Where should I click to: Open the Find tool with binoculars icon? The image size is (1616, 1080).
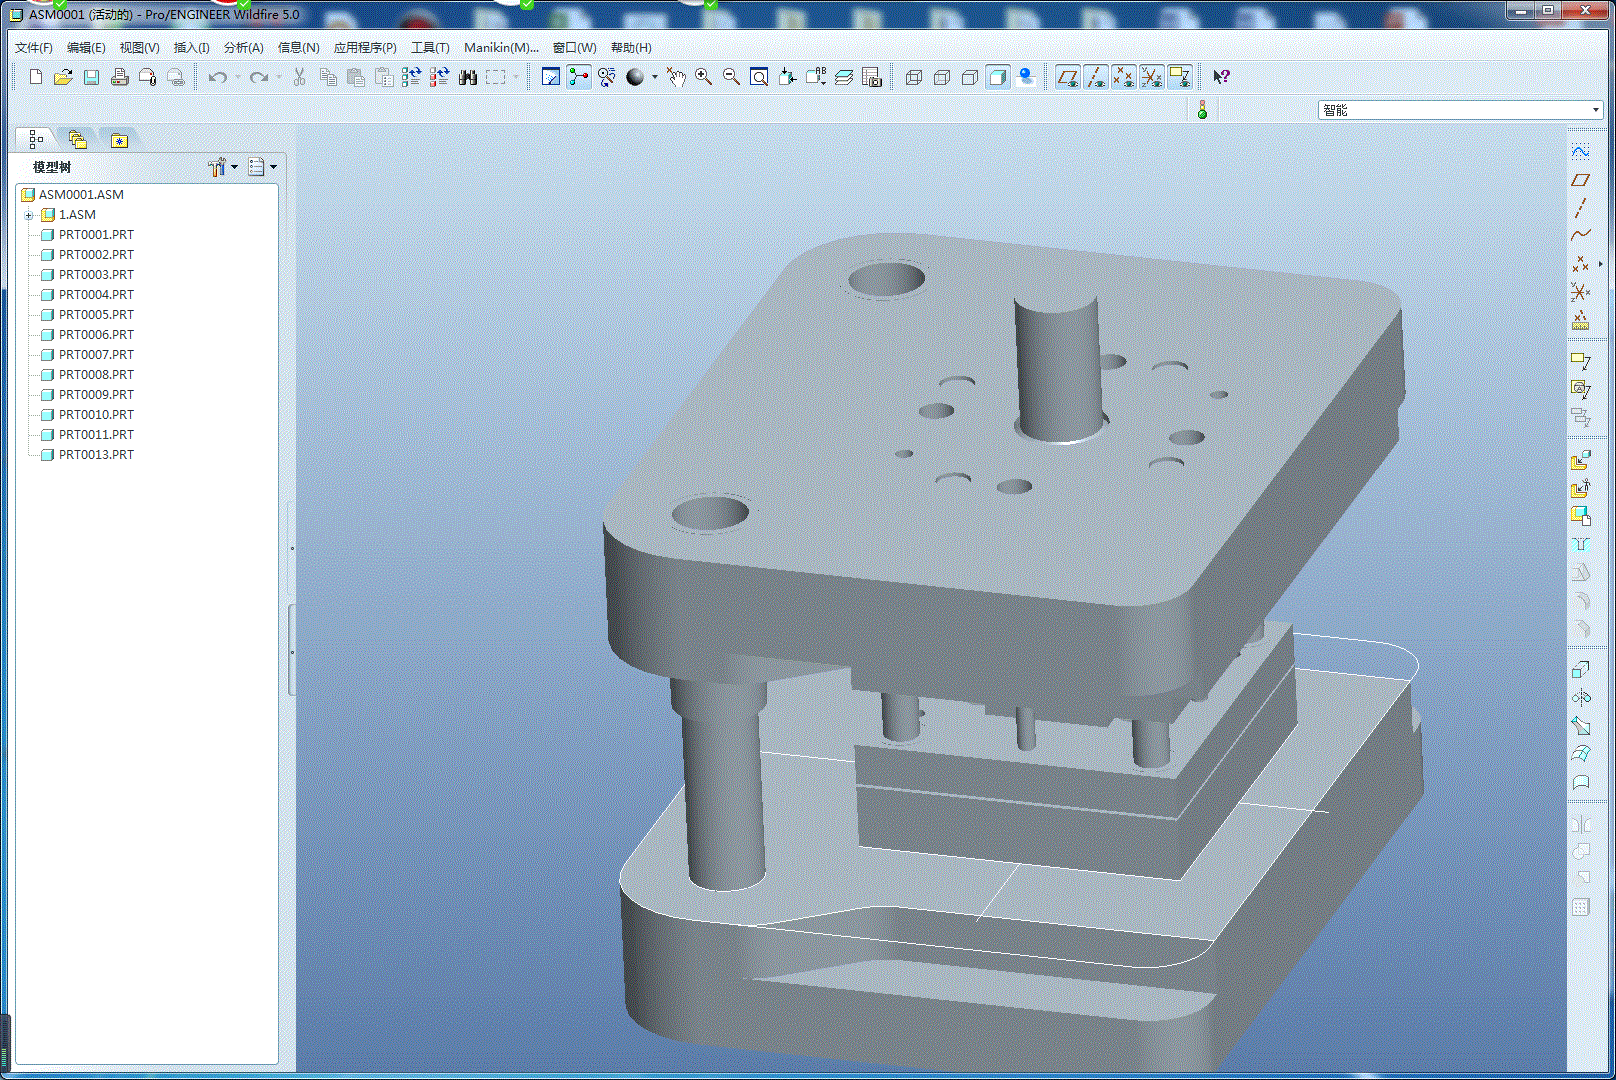tap(467, 77)
